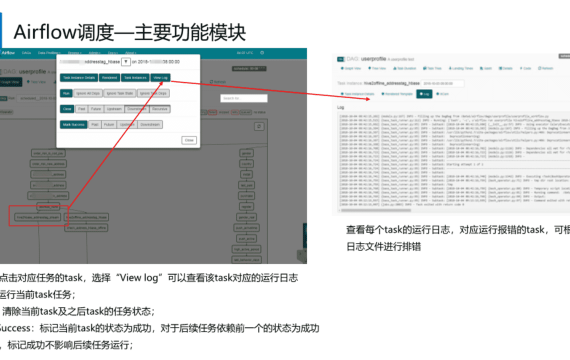Click the Task Instance Details button in dialog
The image size is (570, 360).
pos(79,77)
